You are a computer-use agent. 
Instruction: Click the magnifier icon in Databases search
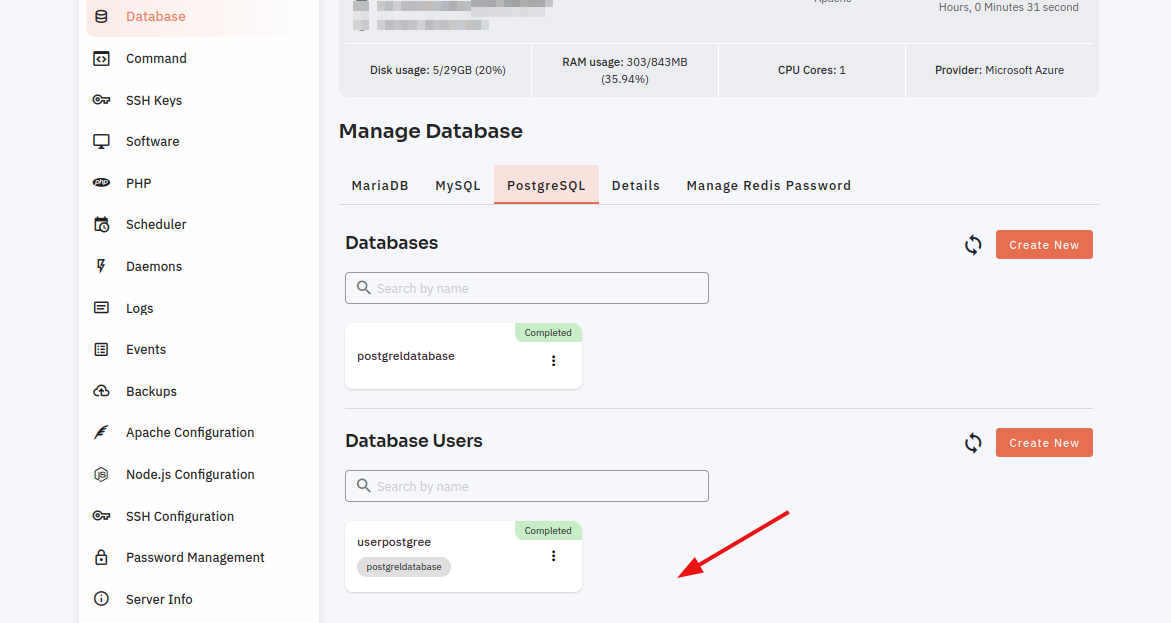[364, 288]
